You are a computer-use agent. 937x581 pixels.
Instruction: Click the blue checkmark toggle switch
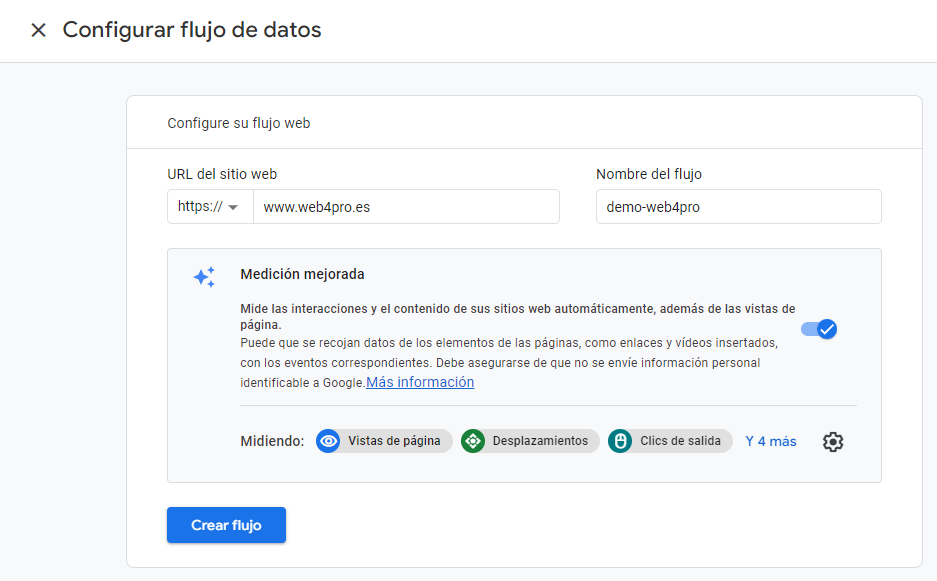(x=819, y=328)
